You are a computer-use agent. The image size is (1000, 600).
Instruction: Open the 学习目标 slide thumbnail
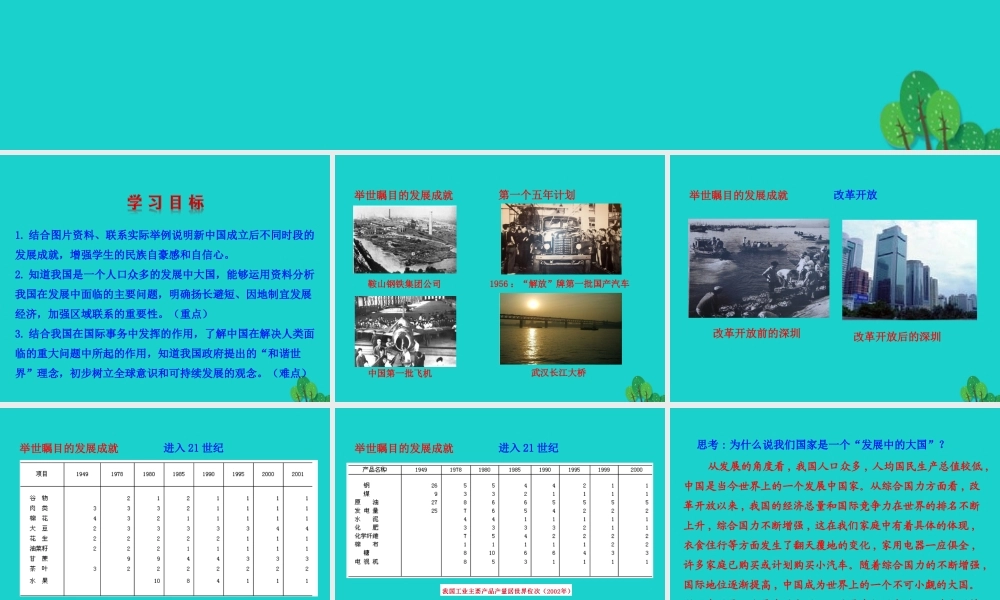click(x=165, y=278)
